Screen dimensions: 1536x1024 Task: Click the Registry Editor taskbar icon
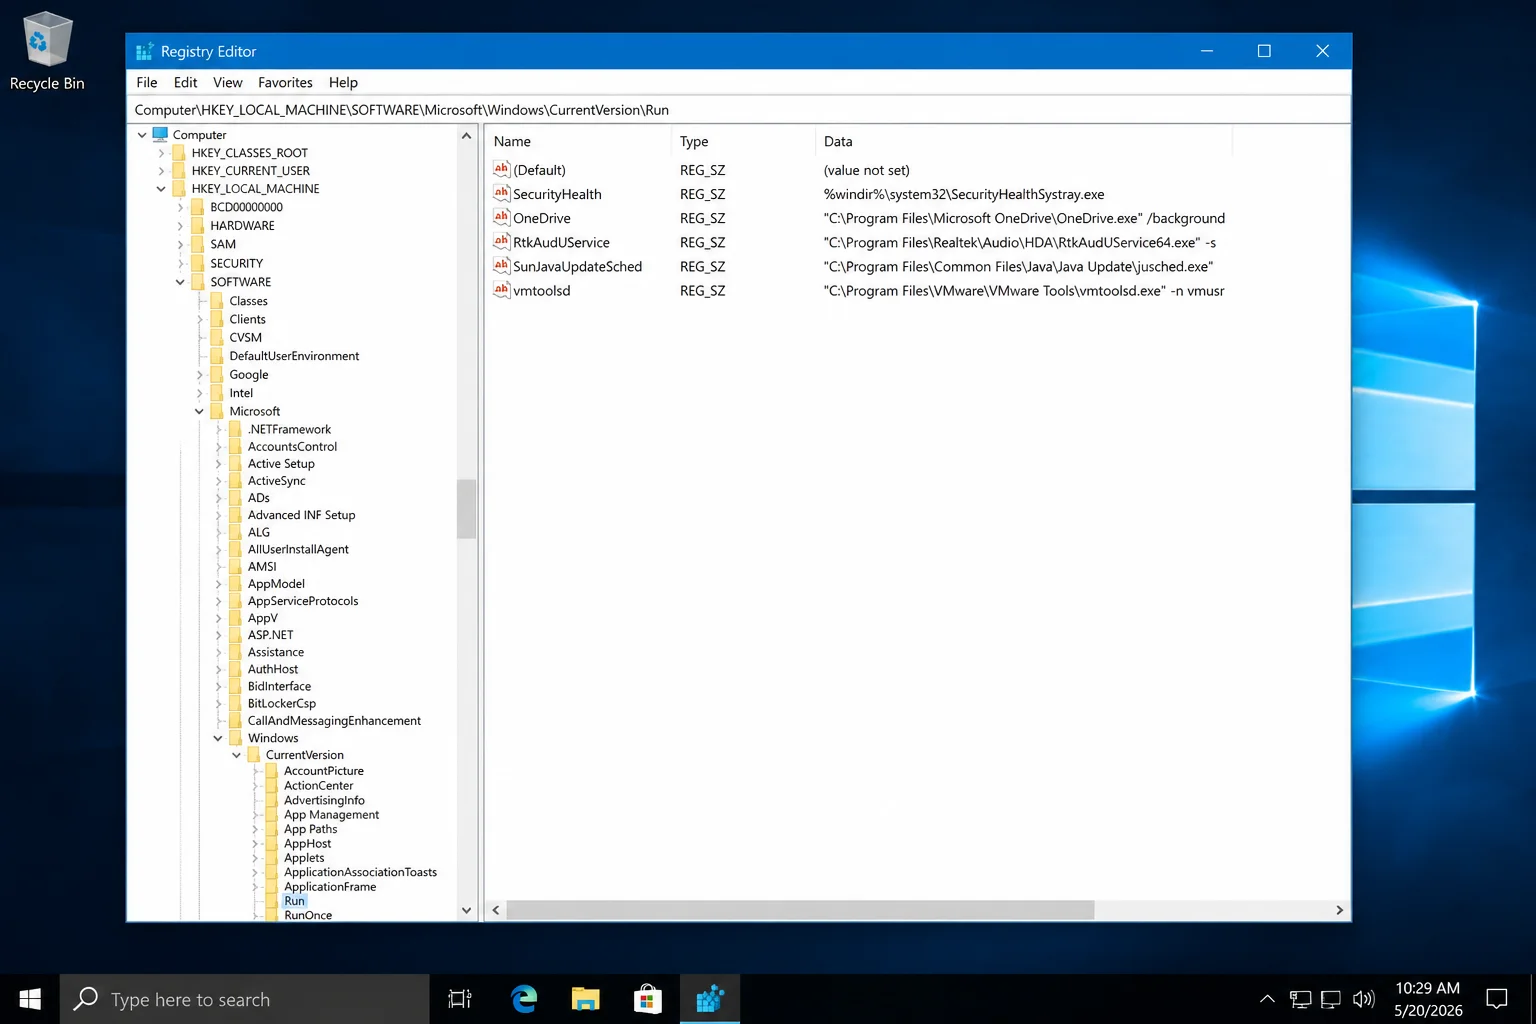(x=710, y=999)
